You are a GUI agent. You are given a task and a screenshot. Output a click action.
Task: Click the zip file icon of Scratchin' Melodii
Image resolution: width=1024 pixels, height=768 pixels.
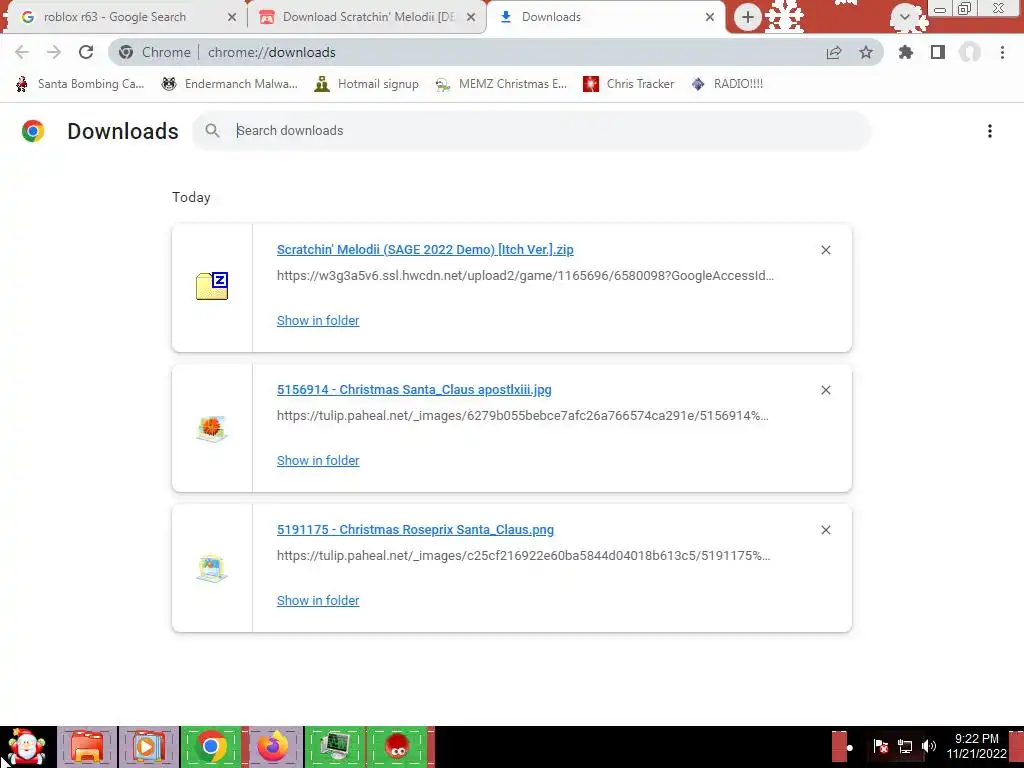click(x=212, y=286)
